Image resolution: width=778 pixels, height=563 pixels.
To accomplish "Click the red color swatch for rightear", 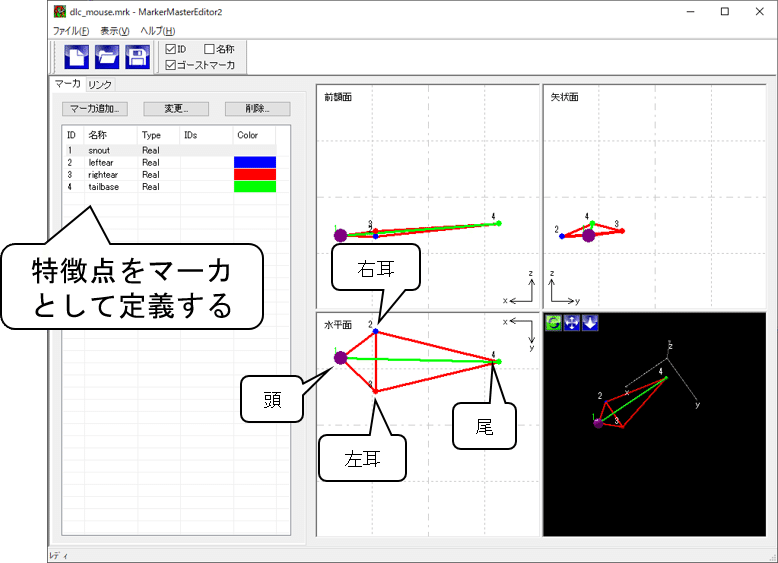I will (x=255, y=175).
